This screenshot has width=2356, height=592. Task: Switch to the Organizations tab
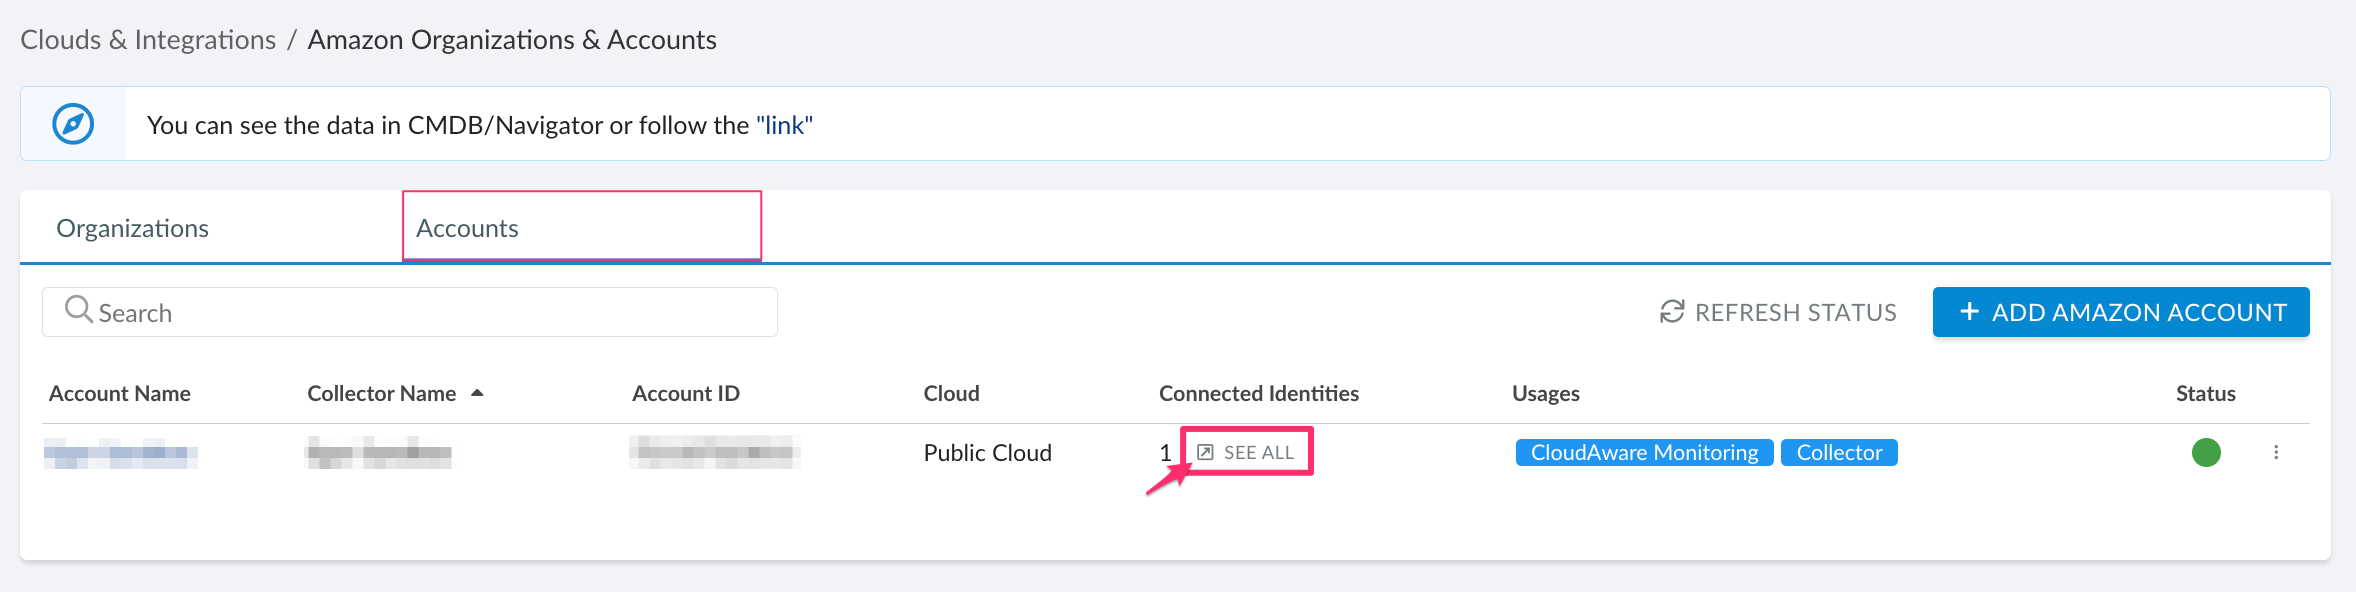coord(133,228)
